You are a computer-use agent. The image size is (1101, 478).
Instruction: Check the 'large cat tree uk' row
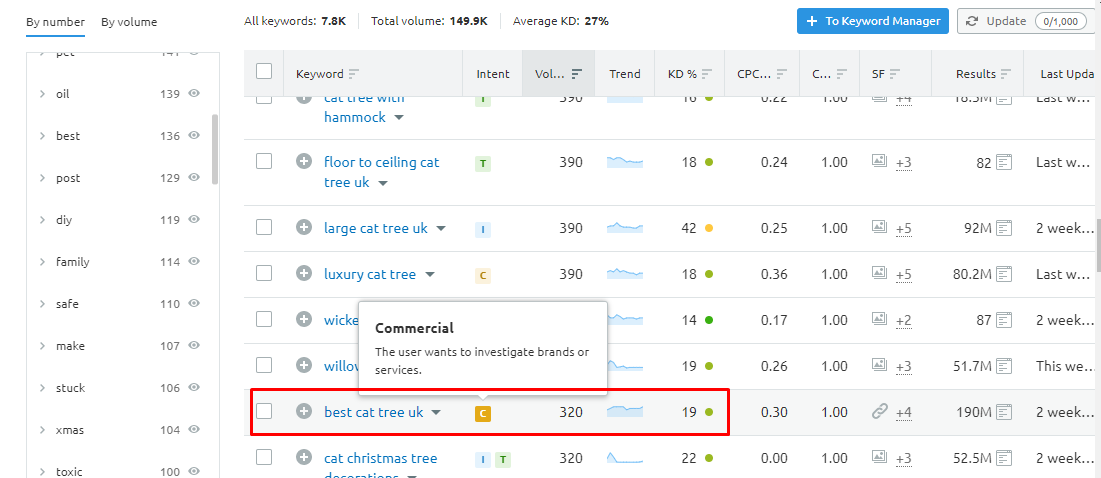(264, 227)
